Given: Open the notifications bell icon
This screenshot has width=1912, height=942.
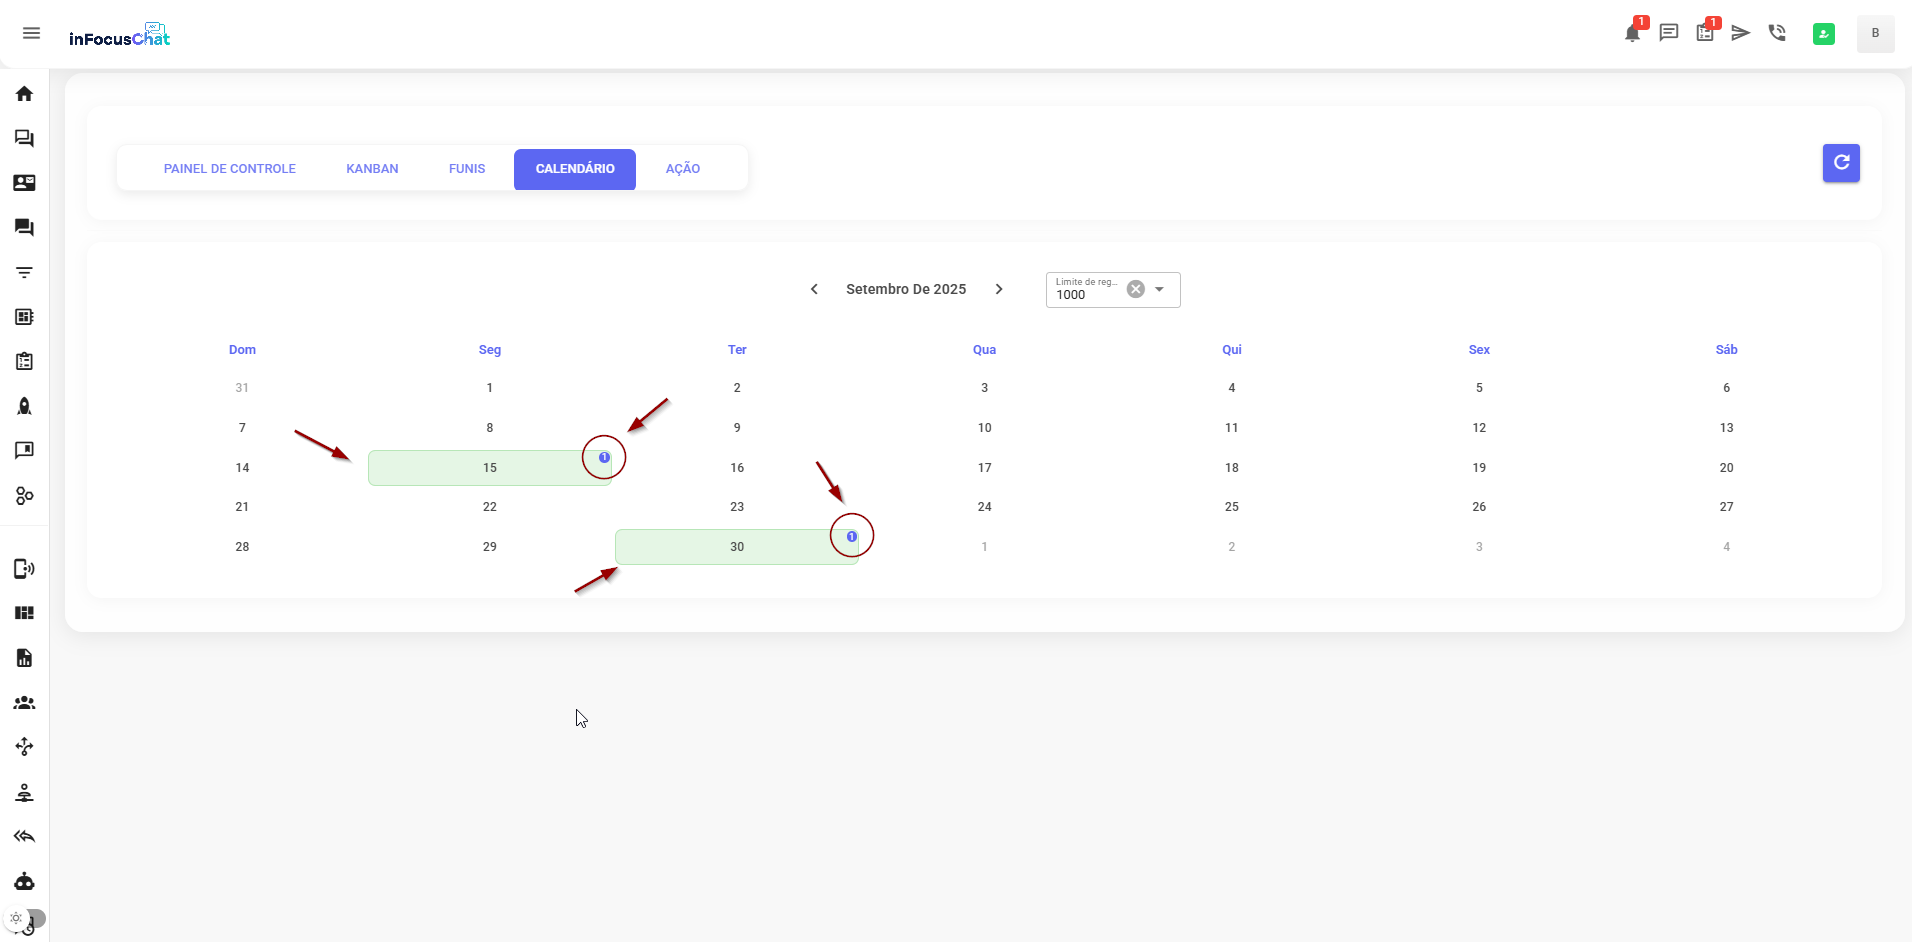Looking at the screenshot, I should tap(1632, 33).
